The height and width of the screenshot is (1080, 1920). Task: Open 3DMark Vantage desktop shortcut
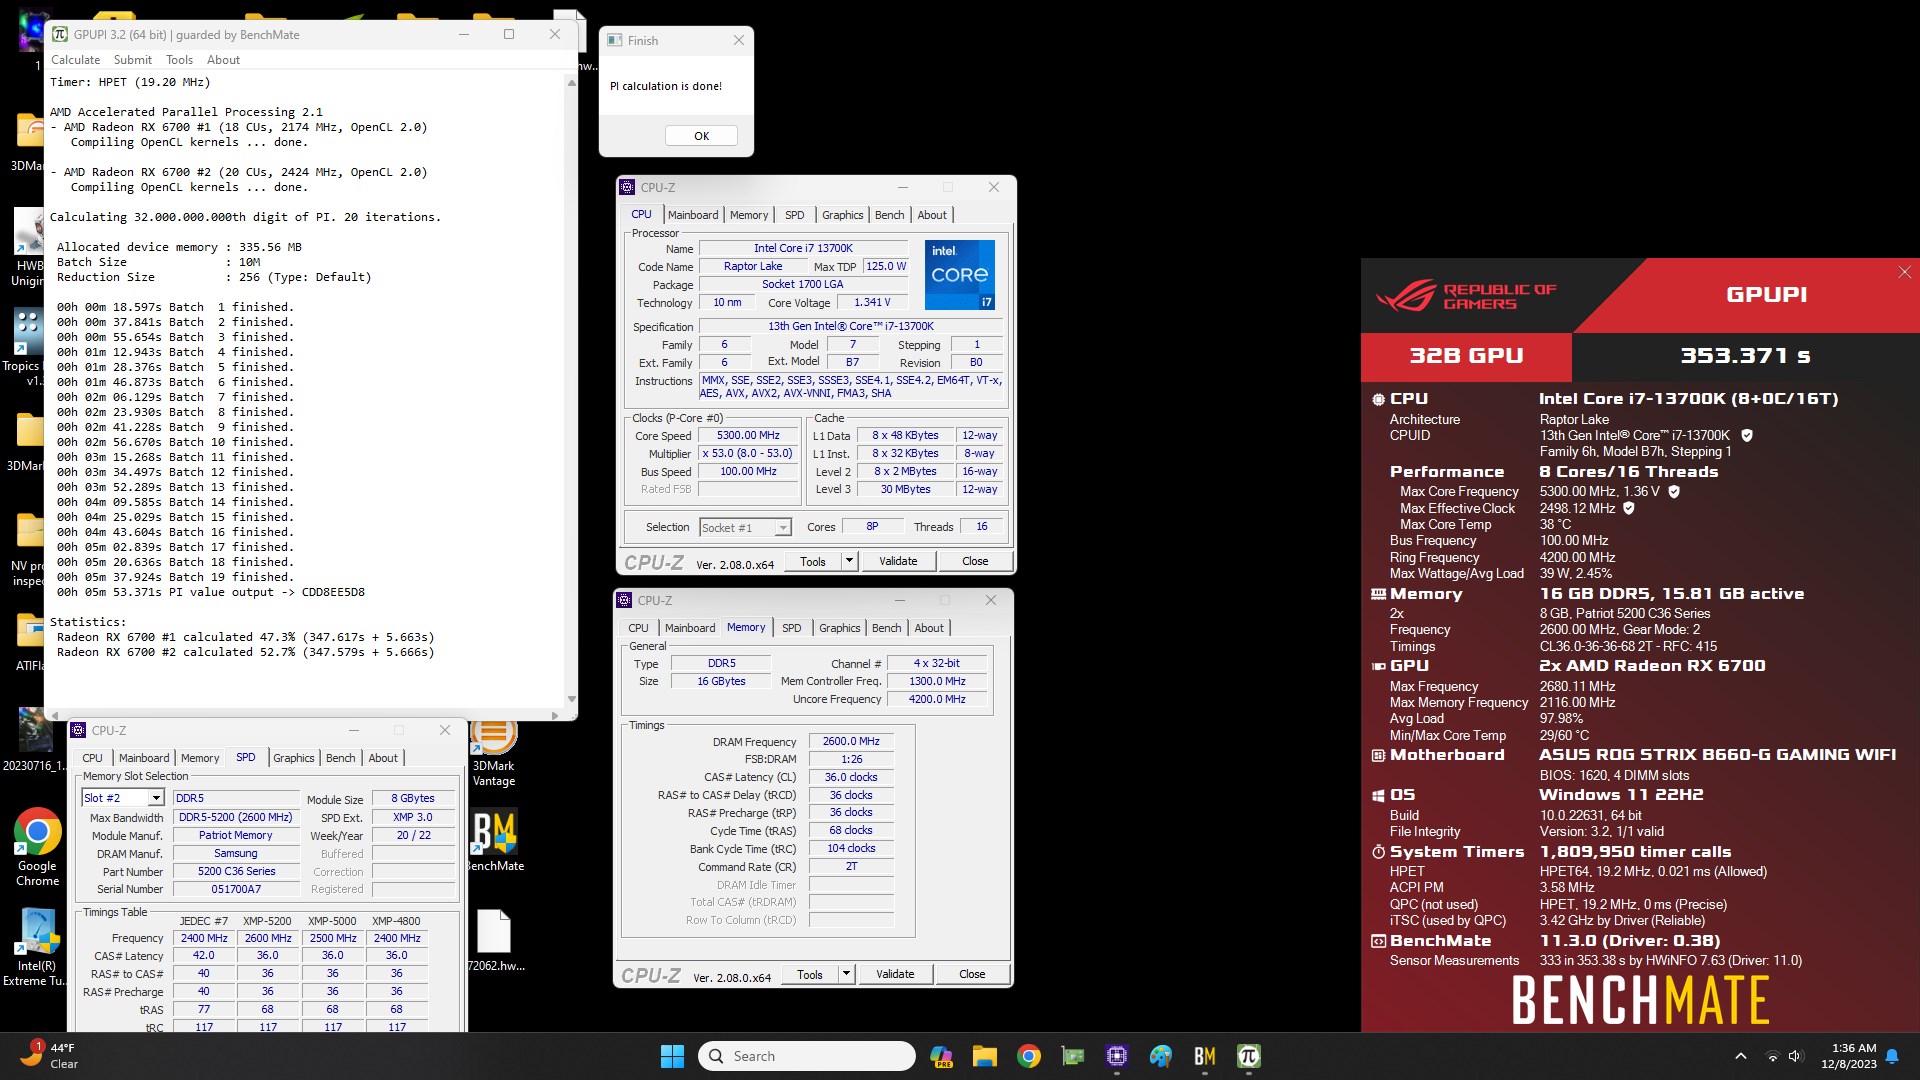(x=494, y=754)
